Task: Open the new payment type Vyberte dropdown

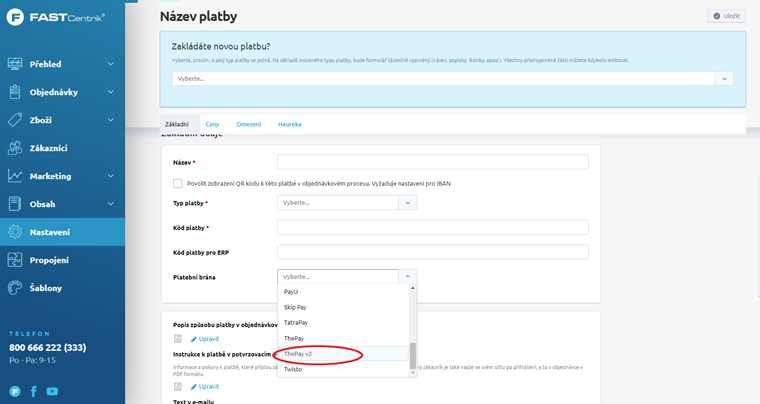Action: (x=452, y=78)
